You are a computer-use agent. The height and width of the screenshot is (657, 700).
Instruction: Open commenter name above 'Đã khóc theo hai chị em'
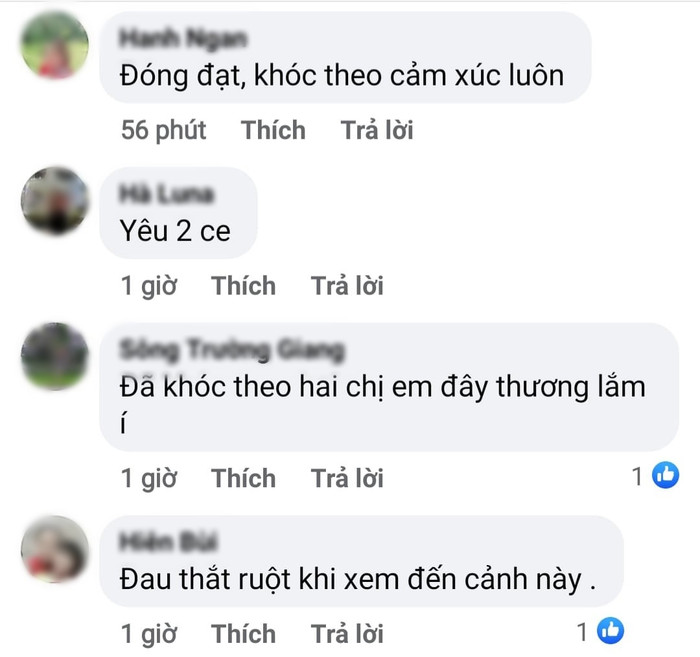232,350
